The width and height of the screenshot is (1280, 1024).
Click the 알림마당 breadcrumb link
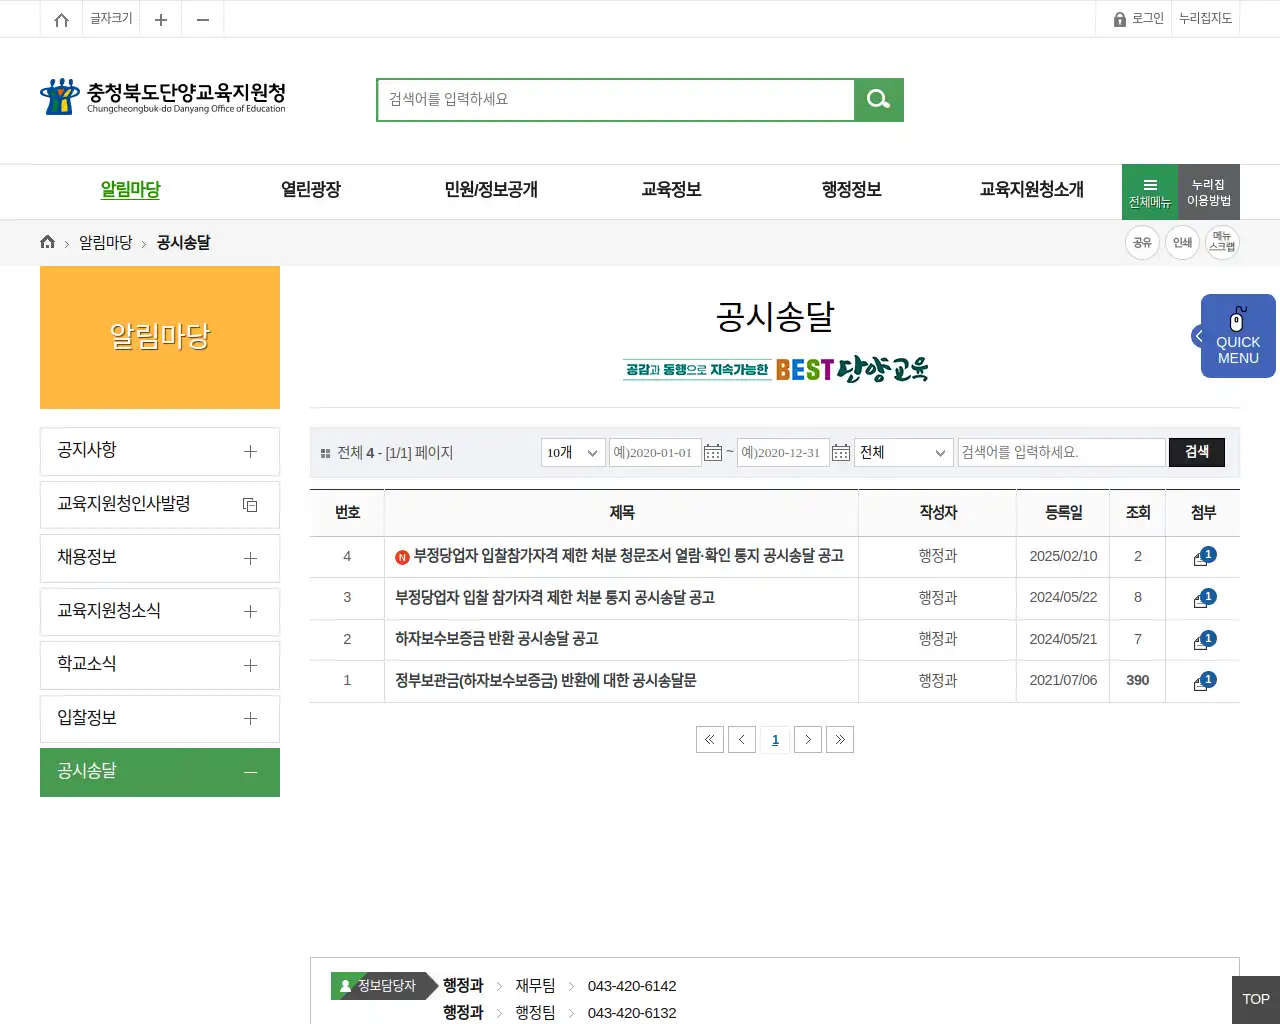(x=106, y=243)
